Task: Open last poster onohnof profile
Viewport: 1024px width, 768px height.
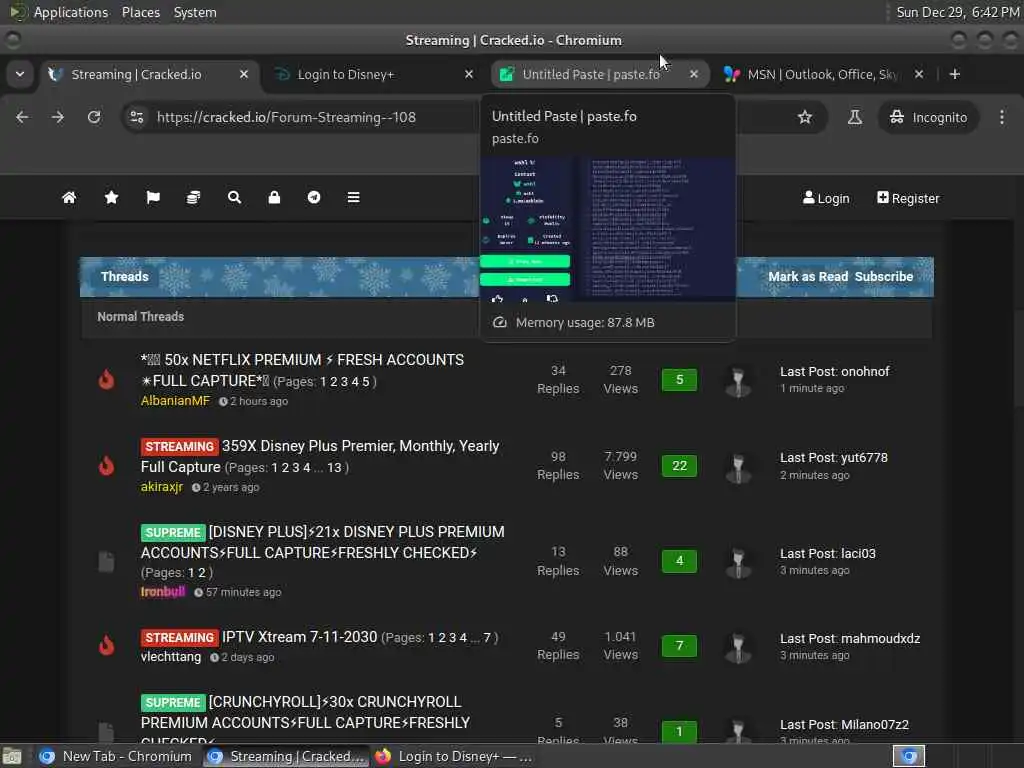Action: click(x=865, y=372)
